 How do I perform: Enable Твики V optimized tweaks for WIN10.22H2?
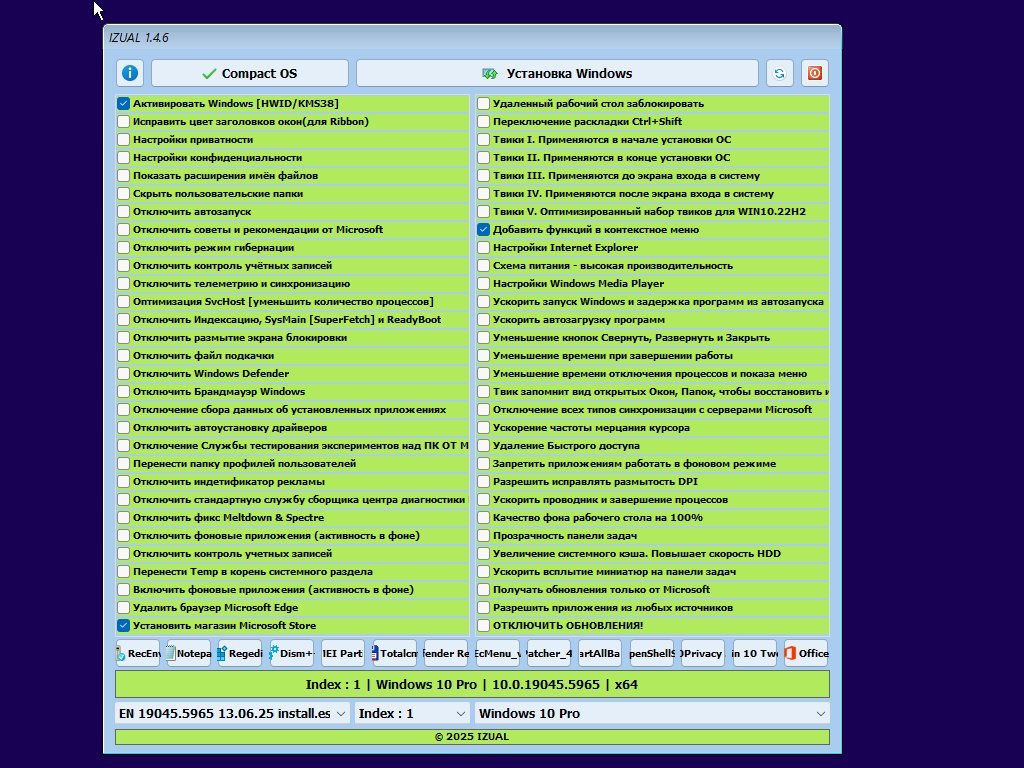pos(483,212)
